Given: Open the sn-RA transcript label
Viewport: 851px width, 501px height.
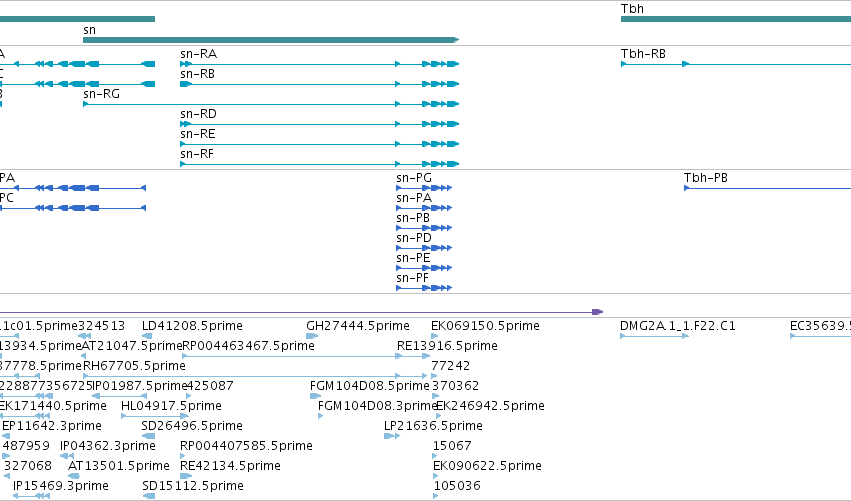Looking at the screenshot, I should 199,54.
